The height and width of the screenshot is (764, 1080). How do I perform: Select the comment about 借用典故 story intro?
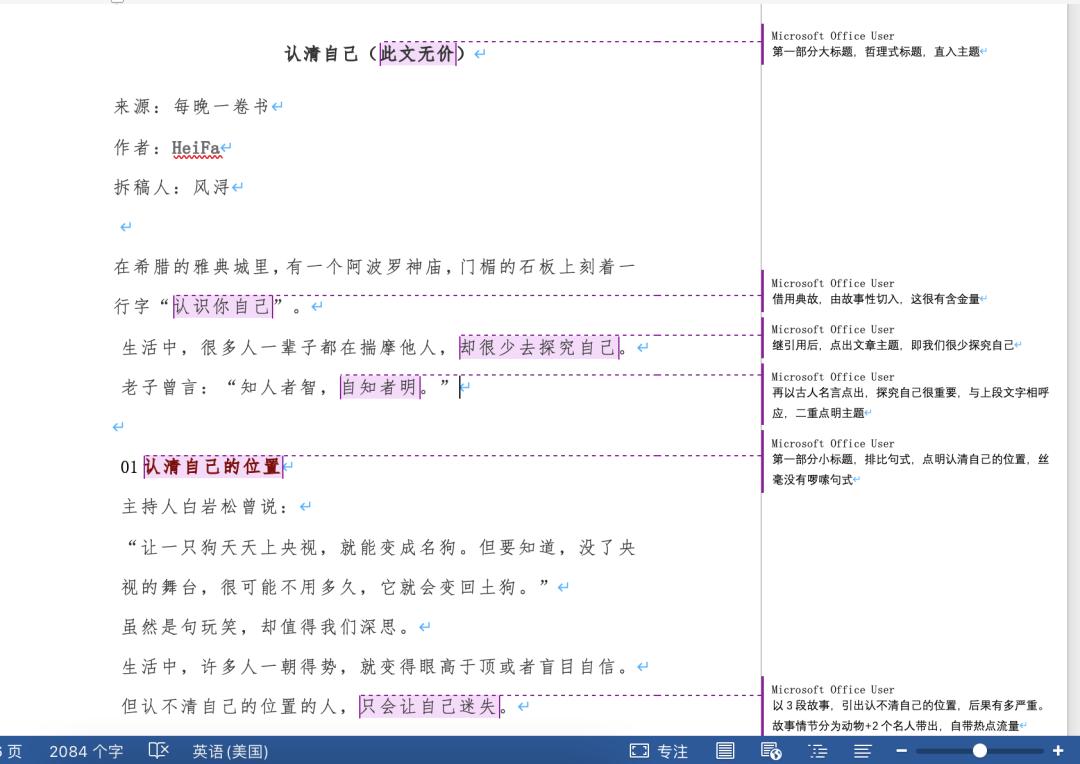coord(900,291)
